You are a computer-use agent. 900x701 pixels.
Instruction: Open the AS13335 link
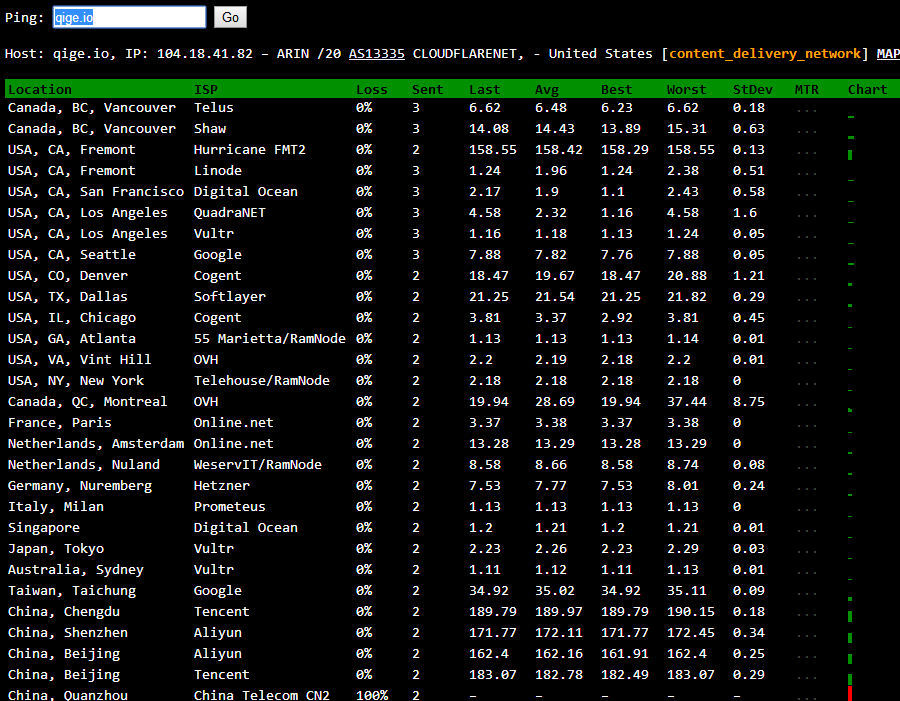click(x=377, y=54)
